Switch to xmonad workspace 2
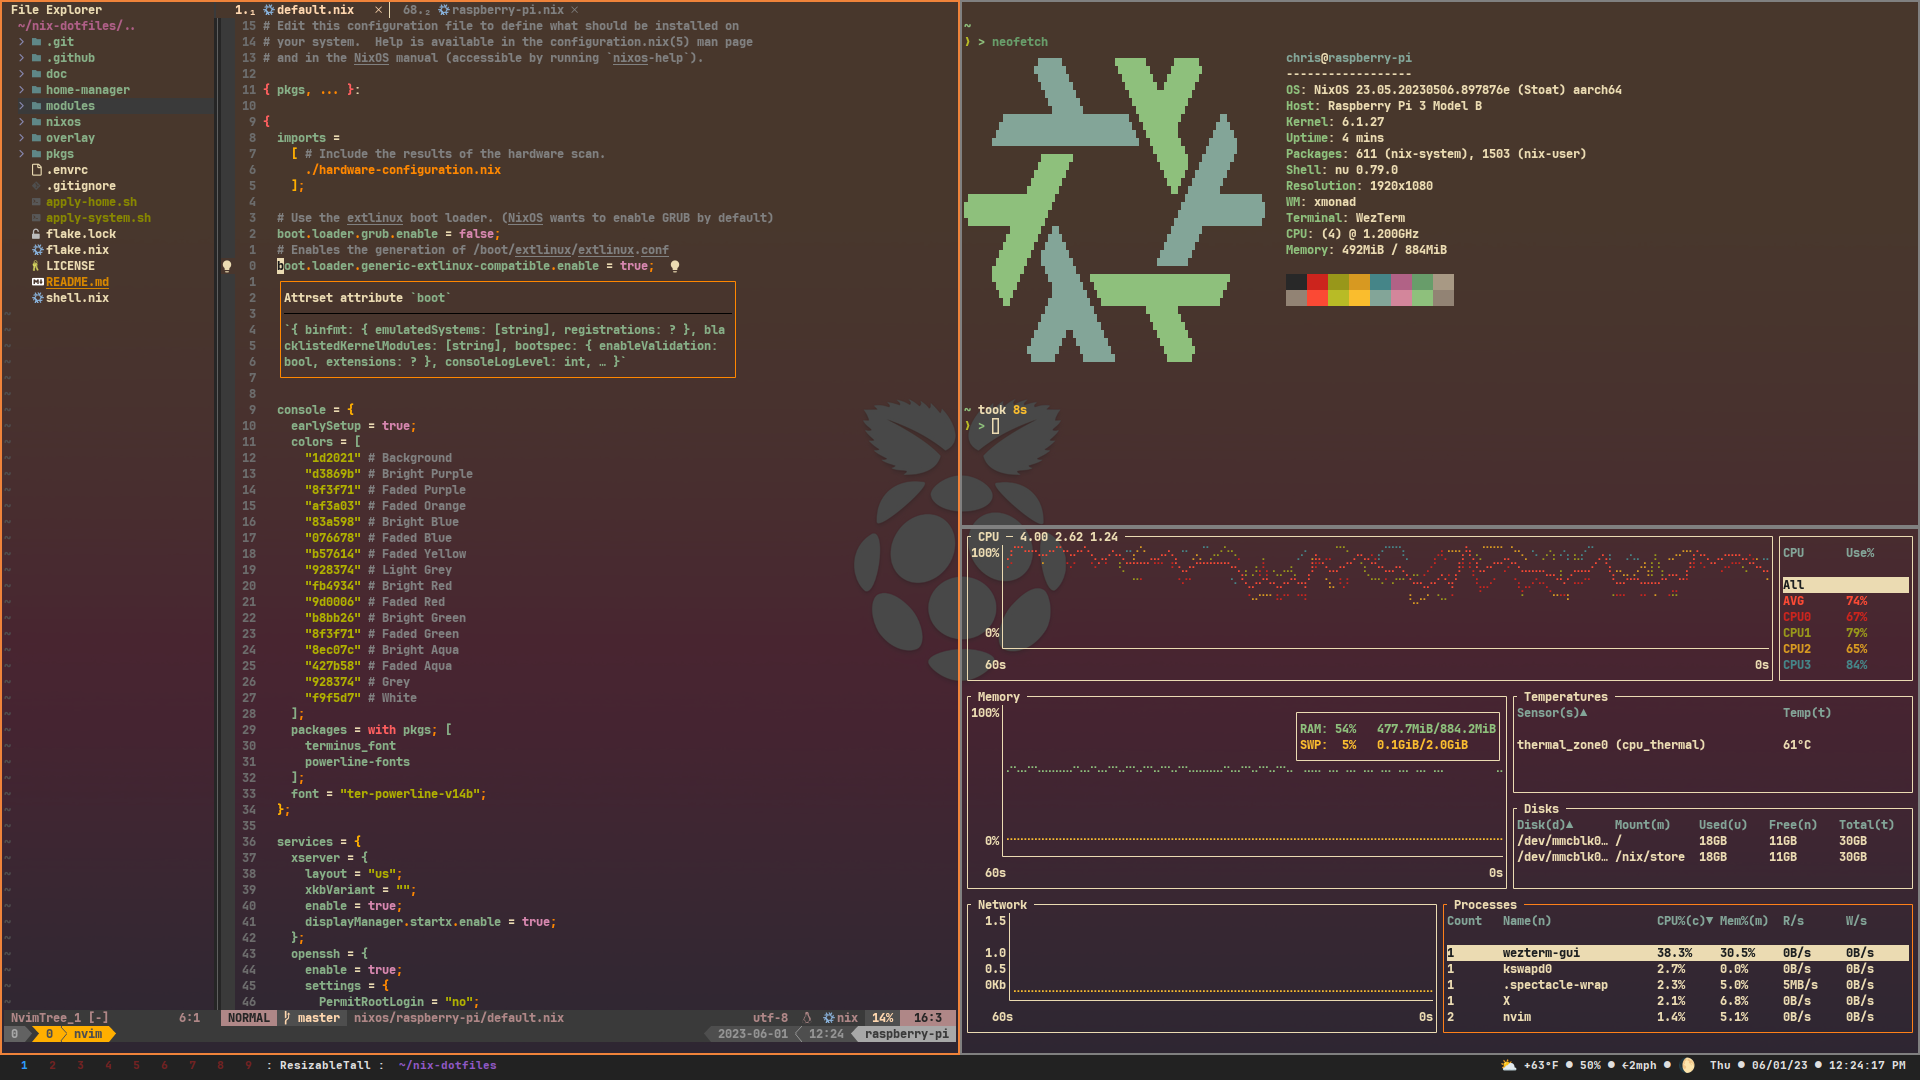 (x=52, y=1065)
